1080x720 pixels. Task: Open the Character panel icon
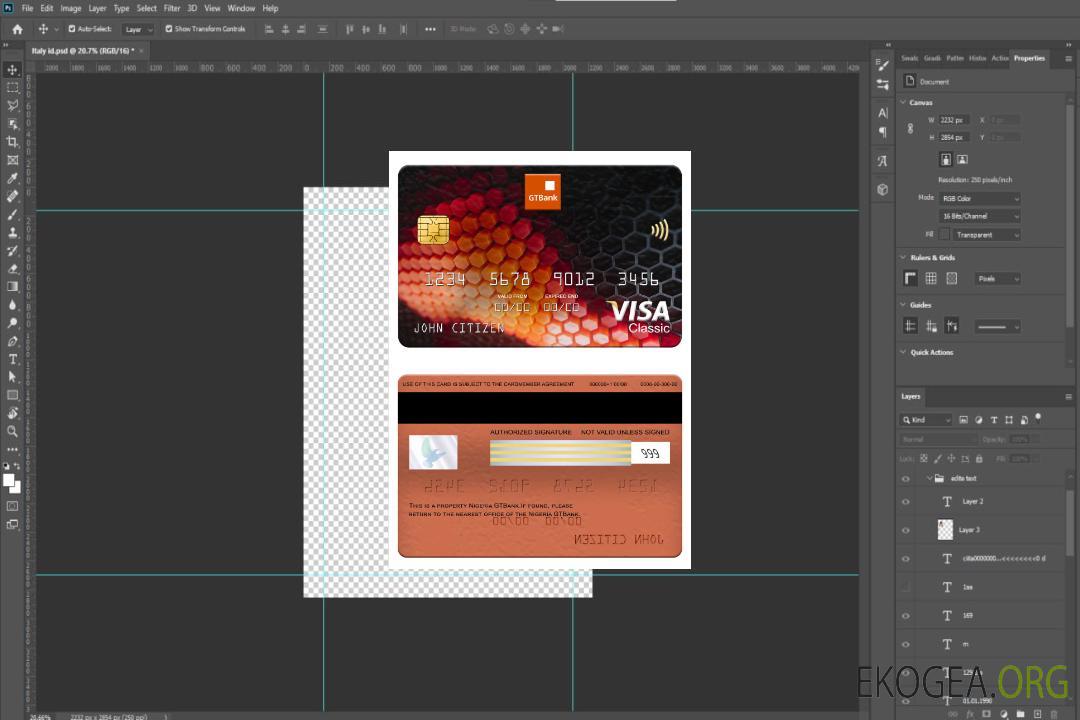click(x=883, y=113)
